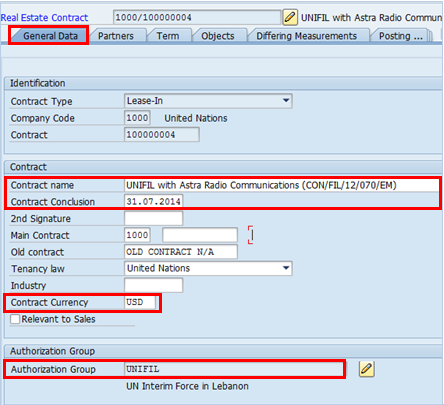Screen dimensions: 444x405
Task: Click the empty Main Contract number field
Action: tap(200, 235)
